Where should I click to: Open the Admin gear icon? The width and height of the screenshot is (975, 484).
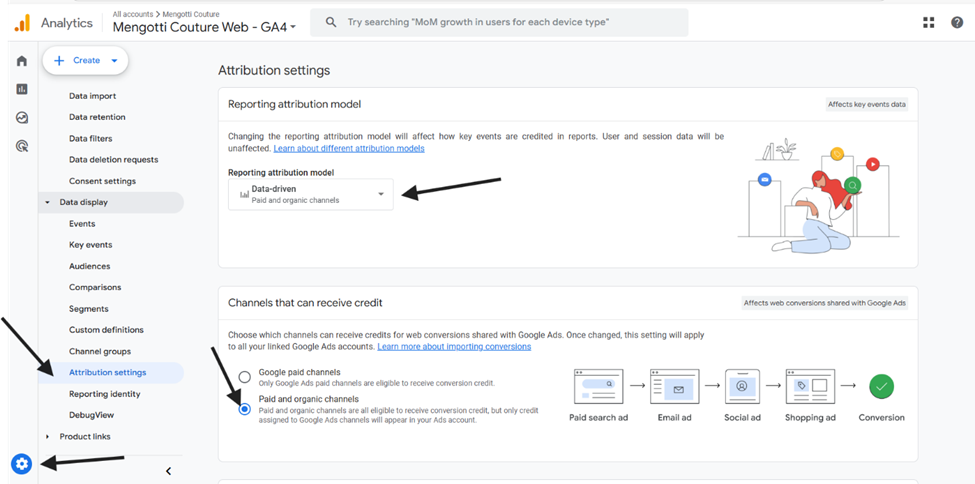(x=22, y=463)
